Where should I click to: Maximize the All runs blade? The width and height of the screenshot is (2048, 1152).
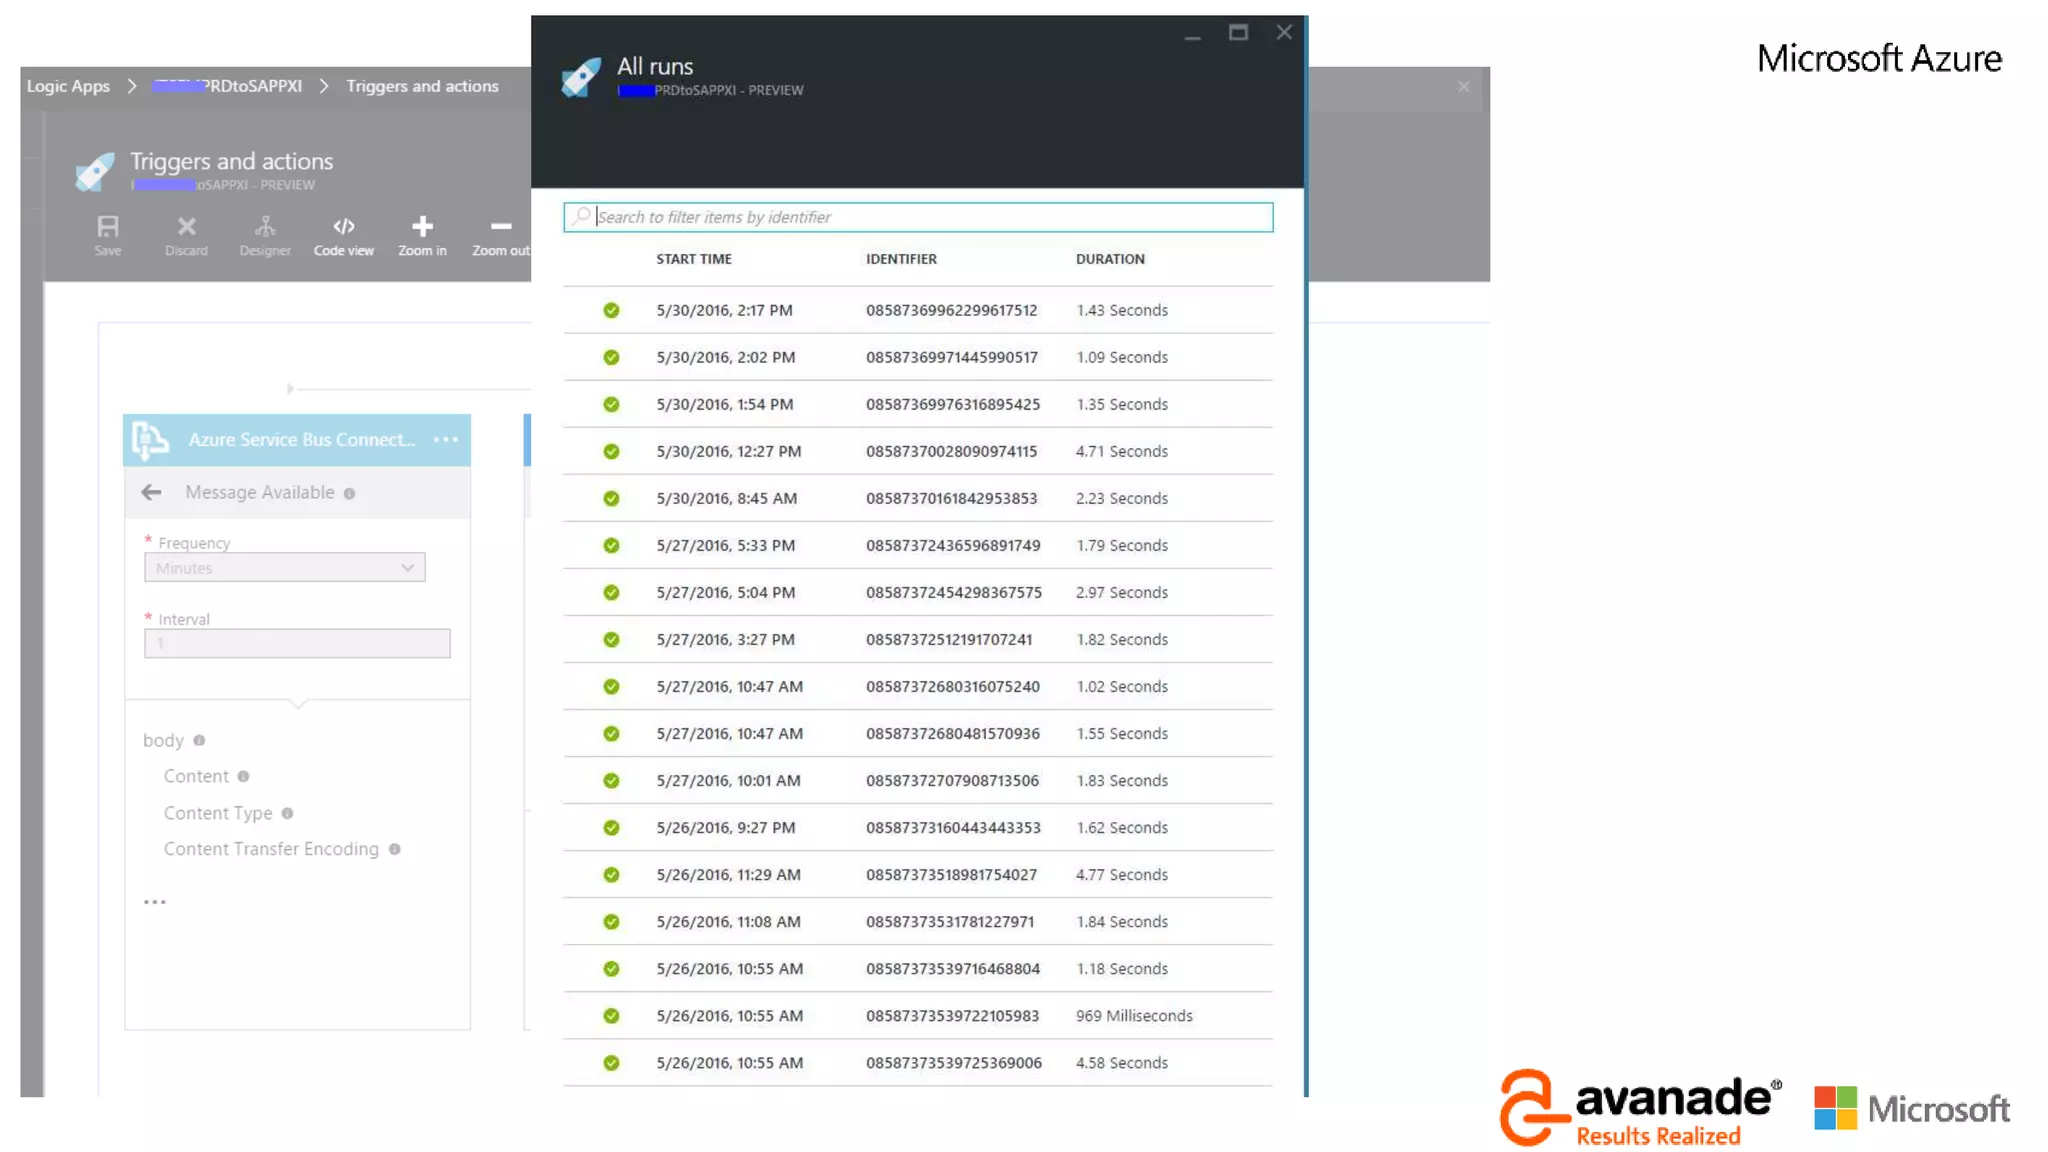tap(1238, 33)
